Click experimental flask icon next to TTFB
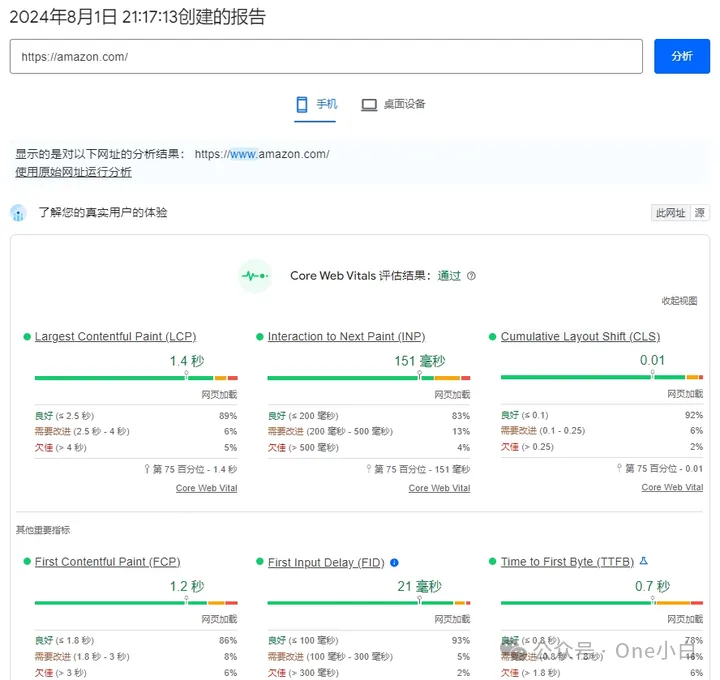Viewport: 720px width, 680px height. [644, 561]
